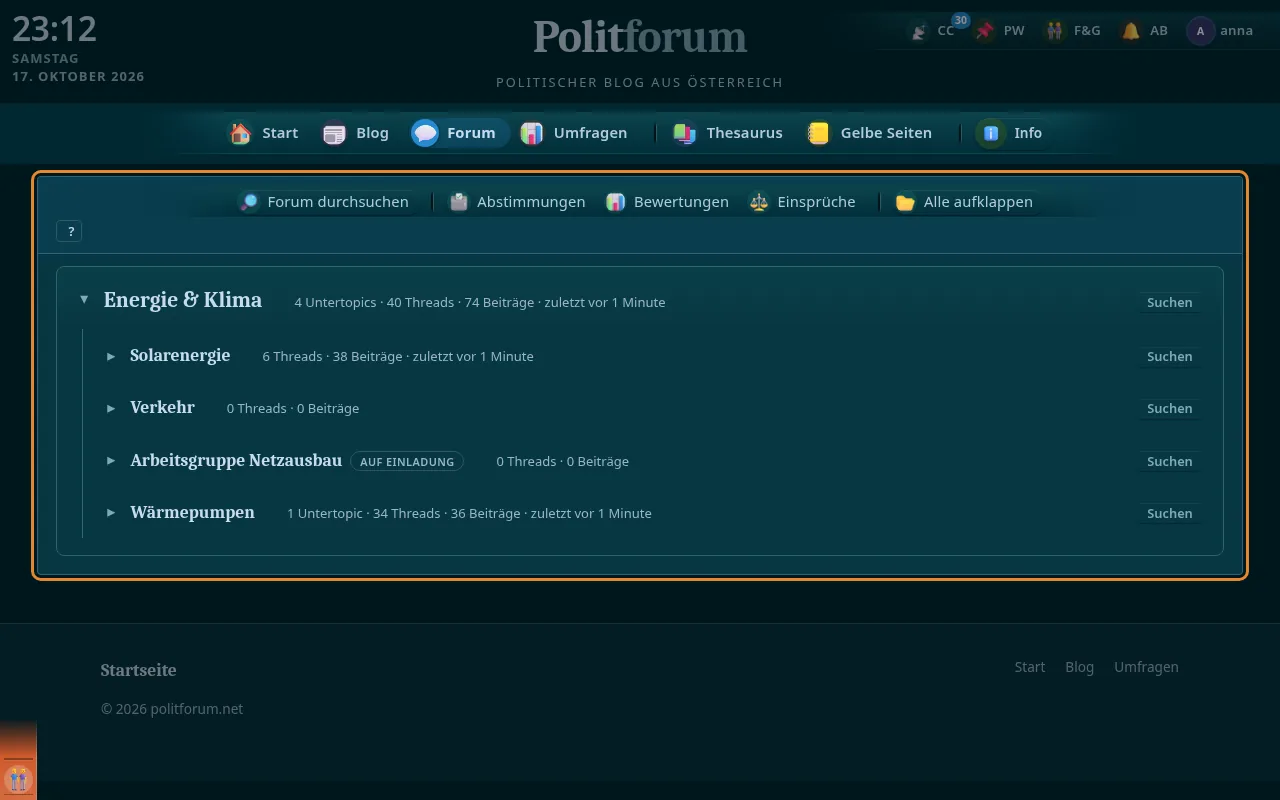Screen dimensions: 1280x800
Task: Expand the Wärmepumpen subtopic
Action: pyautogui.click(x=111, y=513)
